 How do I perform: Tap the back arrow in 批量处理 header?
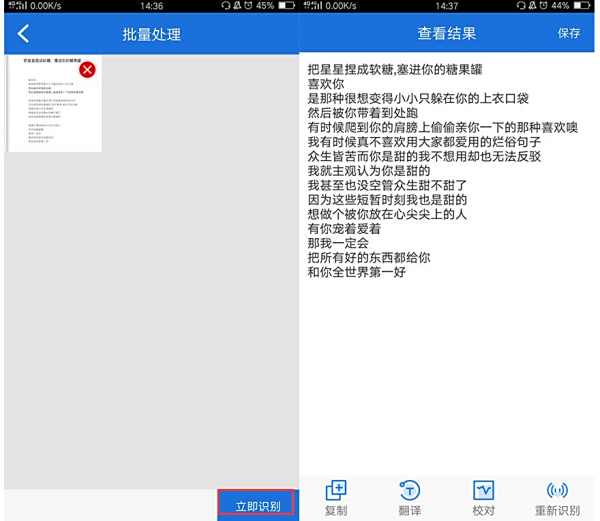pyautogui.click(x=23, y=34)
